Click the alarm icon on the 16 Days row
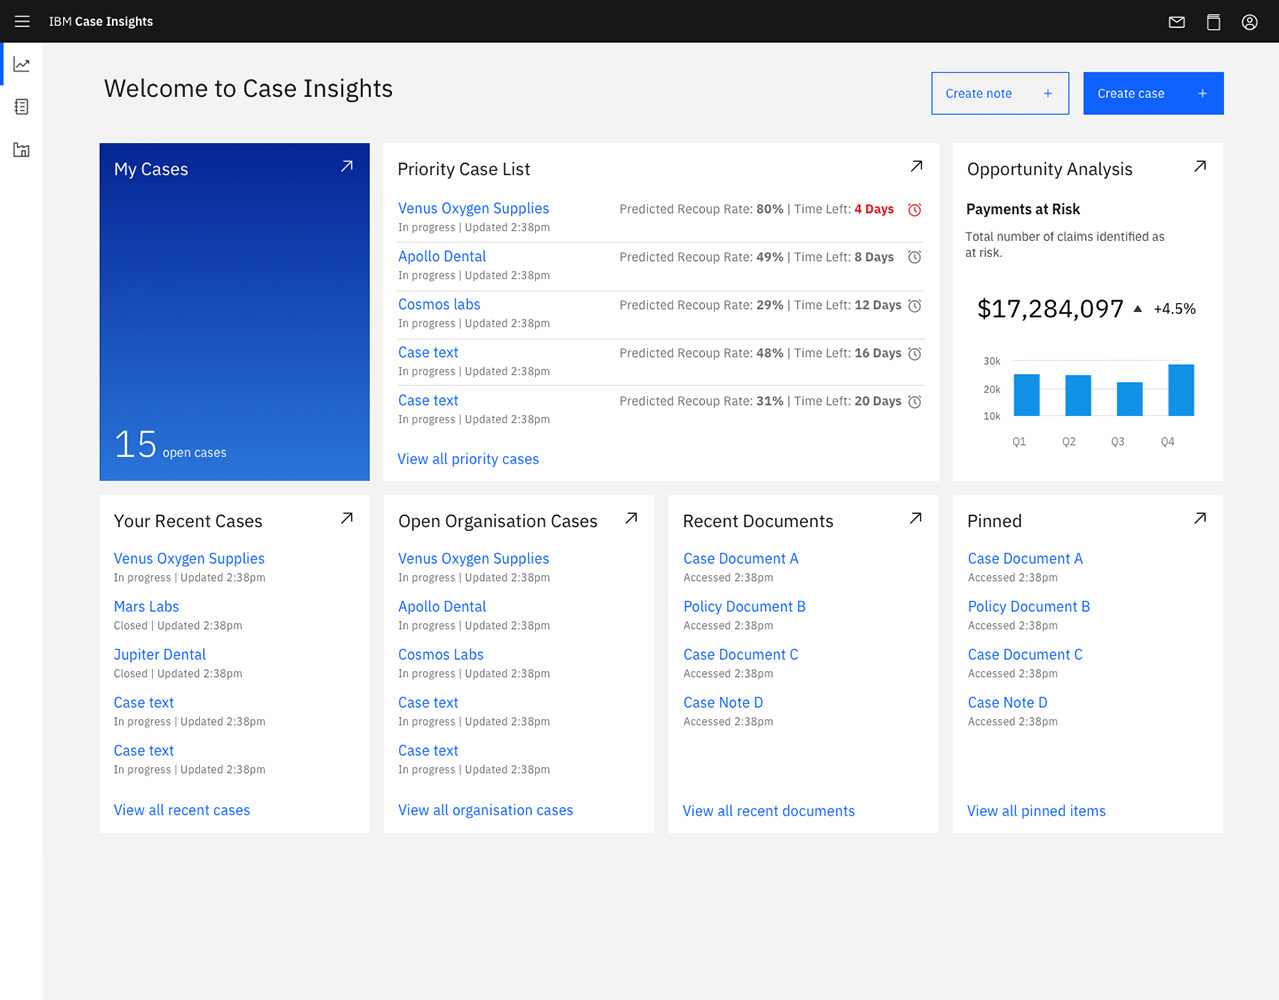Screen dimensions: 1279x1000 point(914,354)
